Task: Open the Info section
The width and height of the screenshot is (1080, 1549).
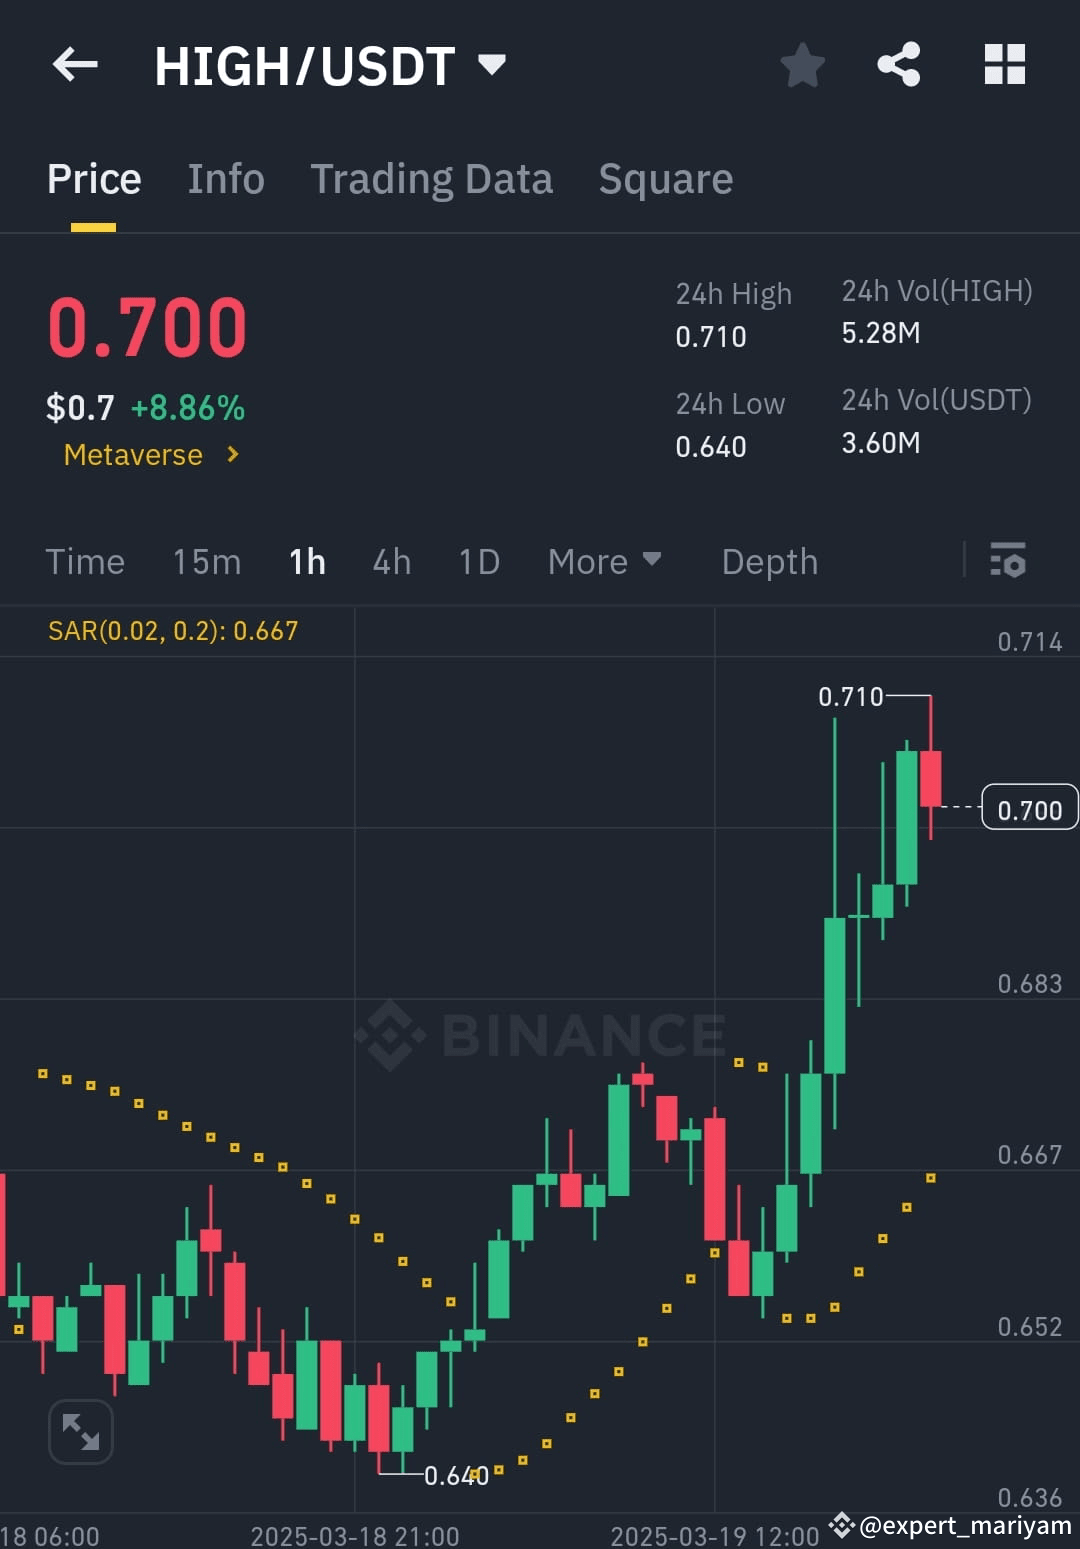Action: [x=225, y=178]
